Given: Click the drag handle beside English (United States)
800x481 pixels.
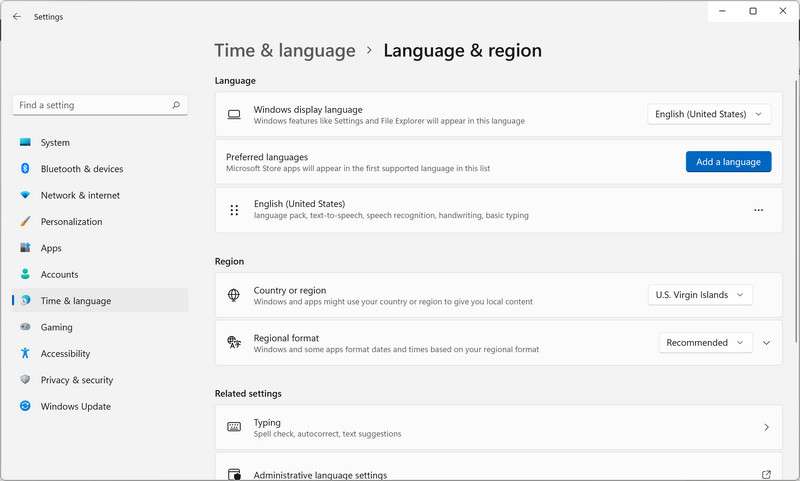Looking at the screenshot, I should click(x=234, y=210).
